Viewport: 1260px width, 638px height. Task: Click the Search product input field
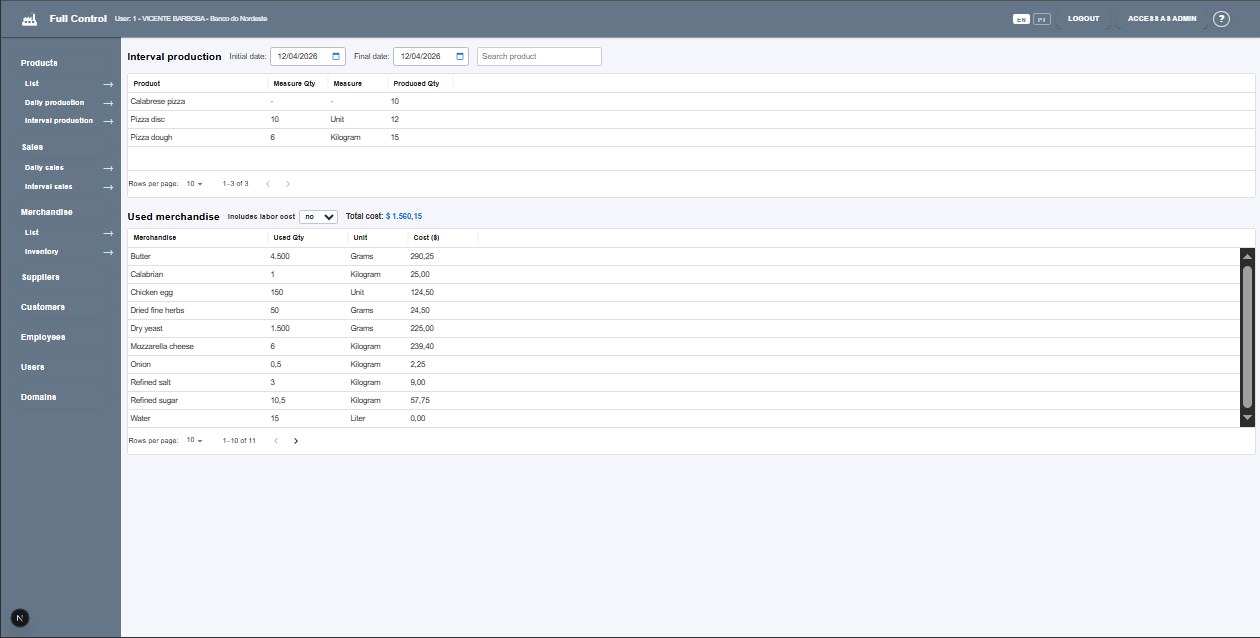(539, 57)
